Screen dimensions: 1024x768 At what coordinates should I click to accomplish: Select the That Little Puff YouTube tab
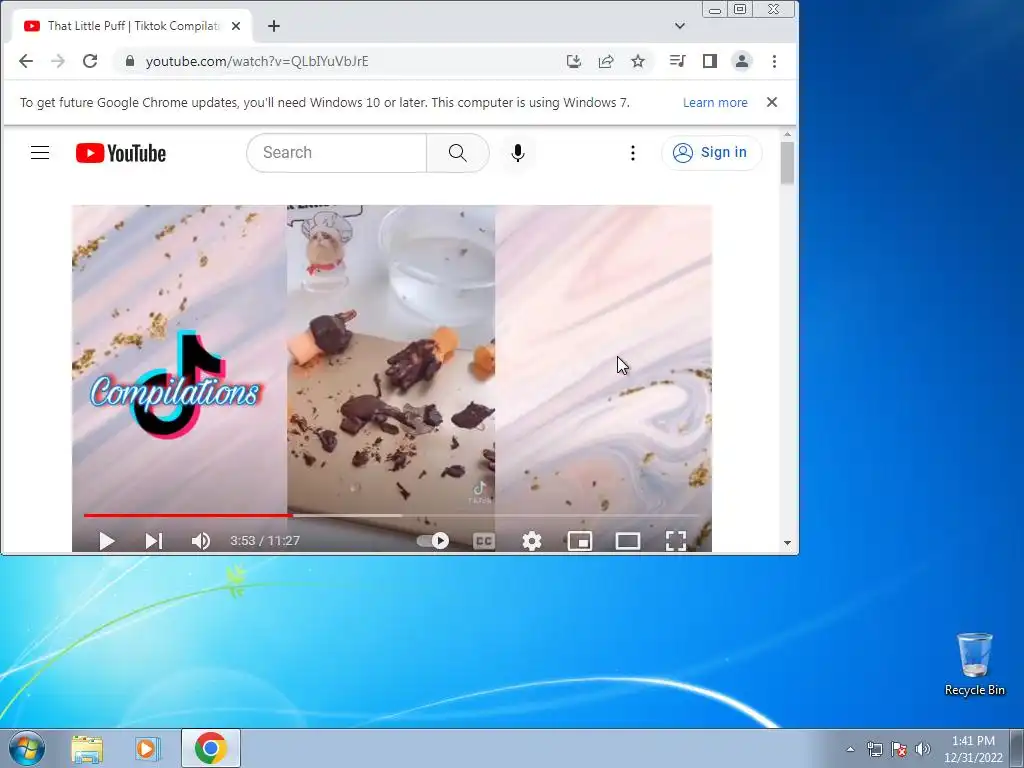click(131, 26)
